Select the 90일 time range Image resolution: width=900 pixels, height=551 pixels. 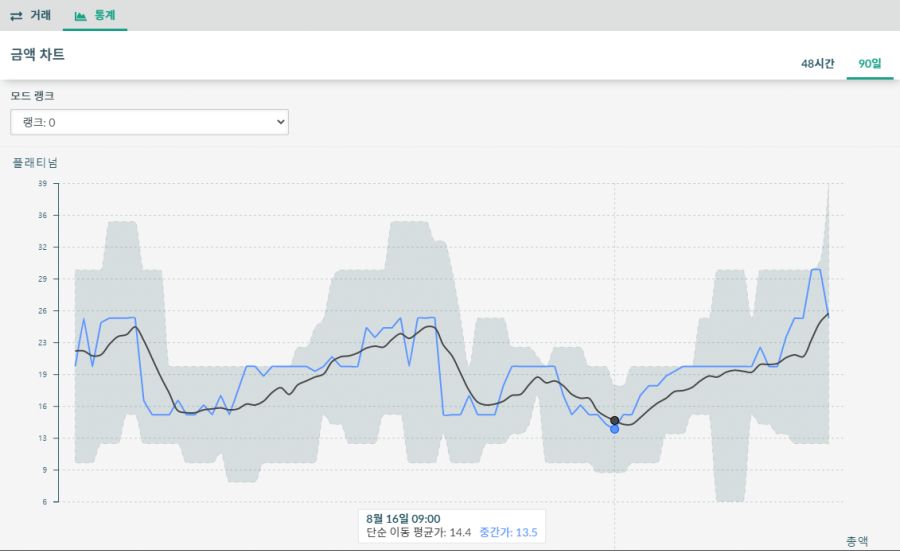(869, 63)
